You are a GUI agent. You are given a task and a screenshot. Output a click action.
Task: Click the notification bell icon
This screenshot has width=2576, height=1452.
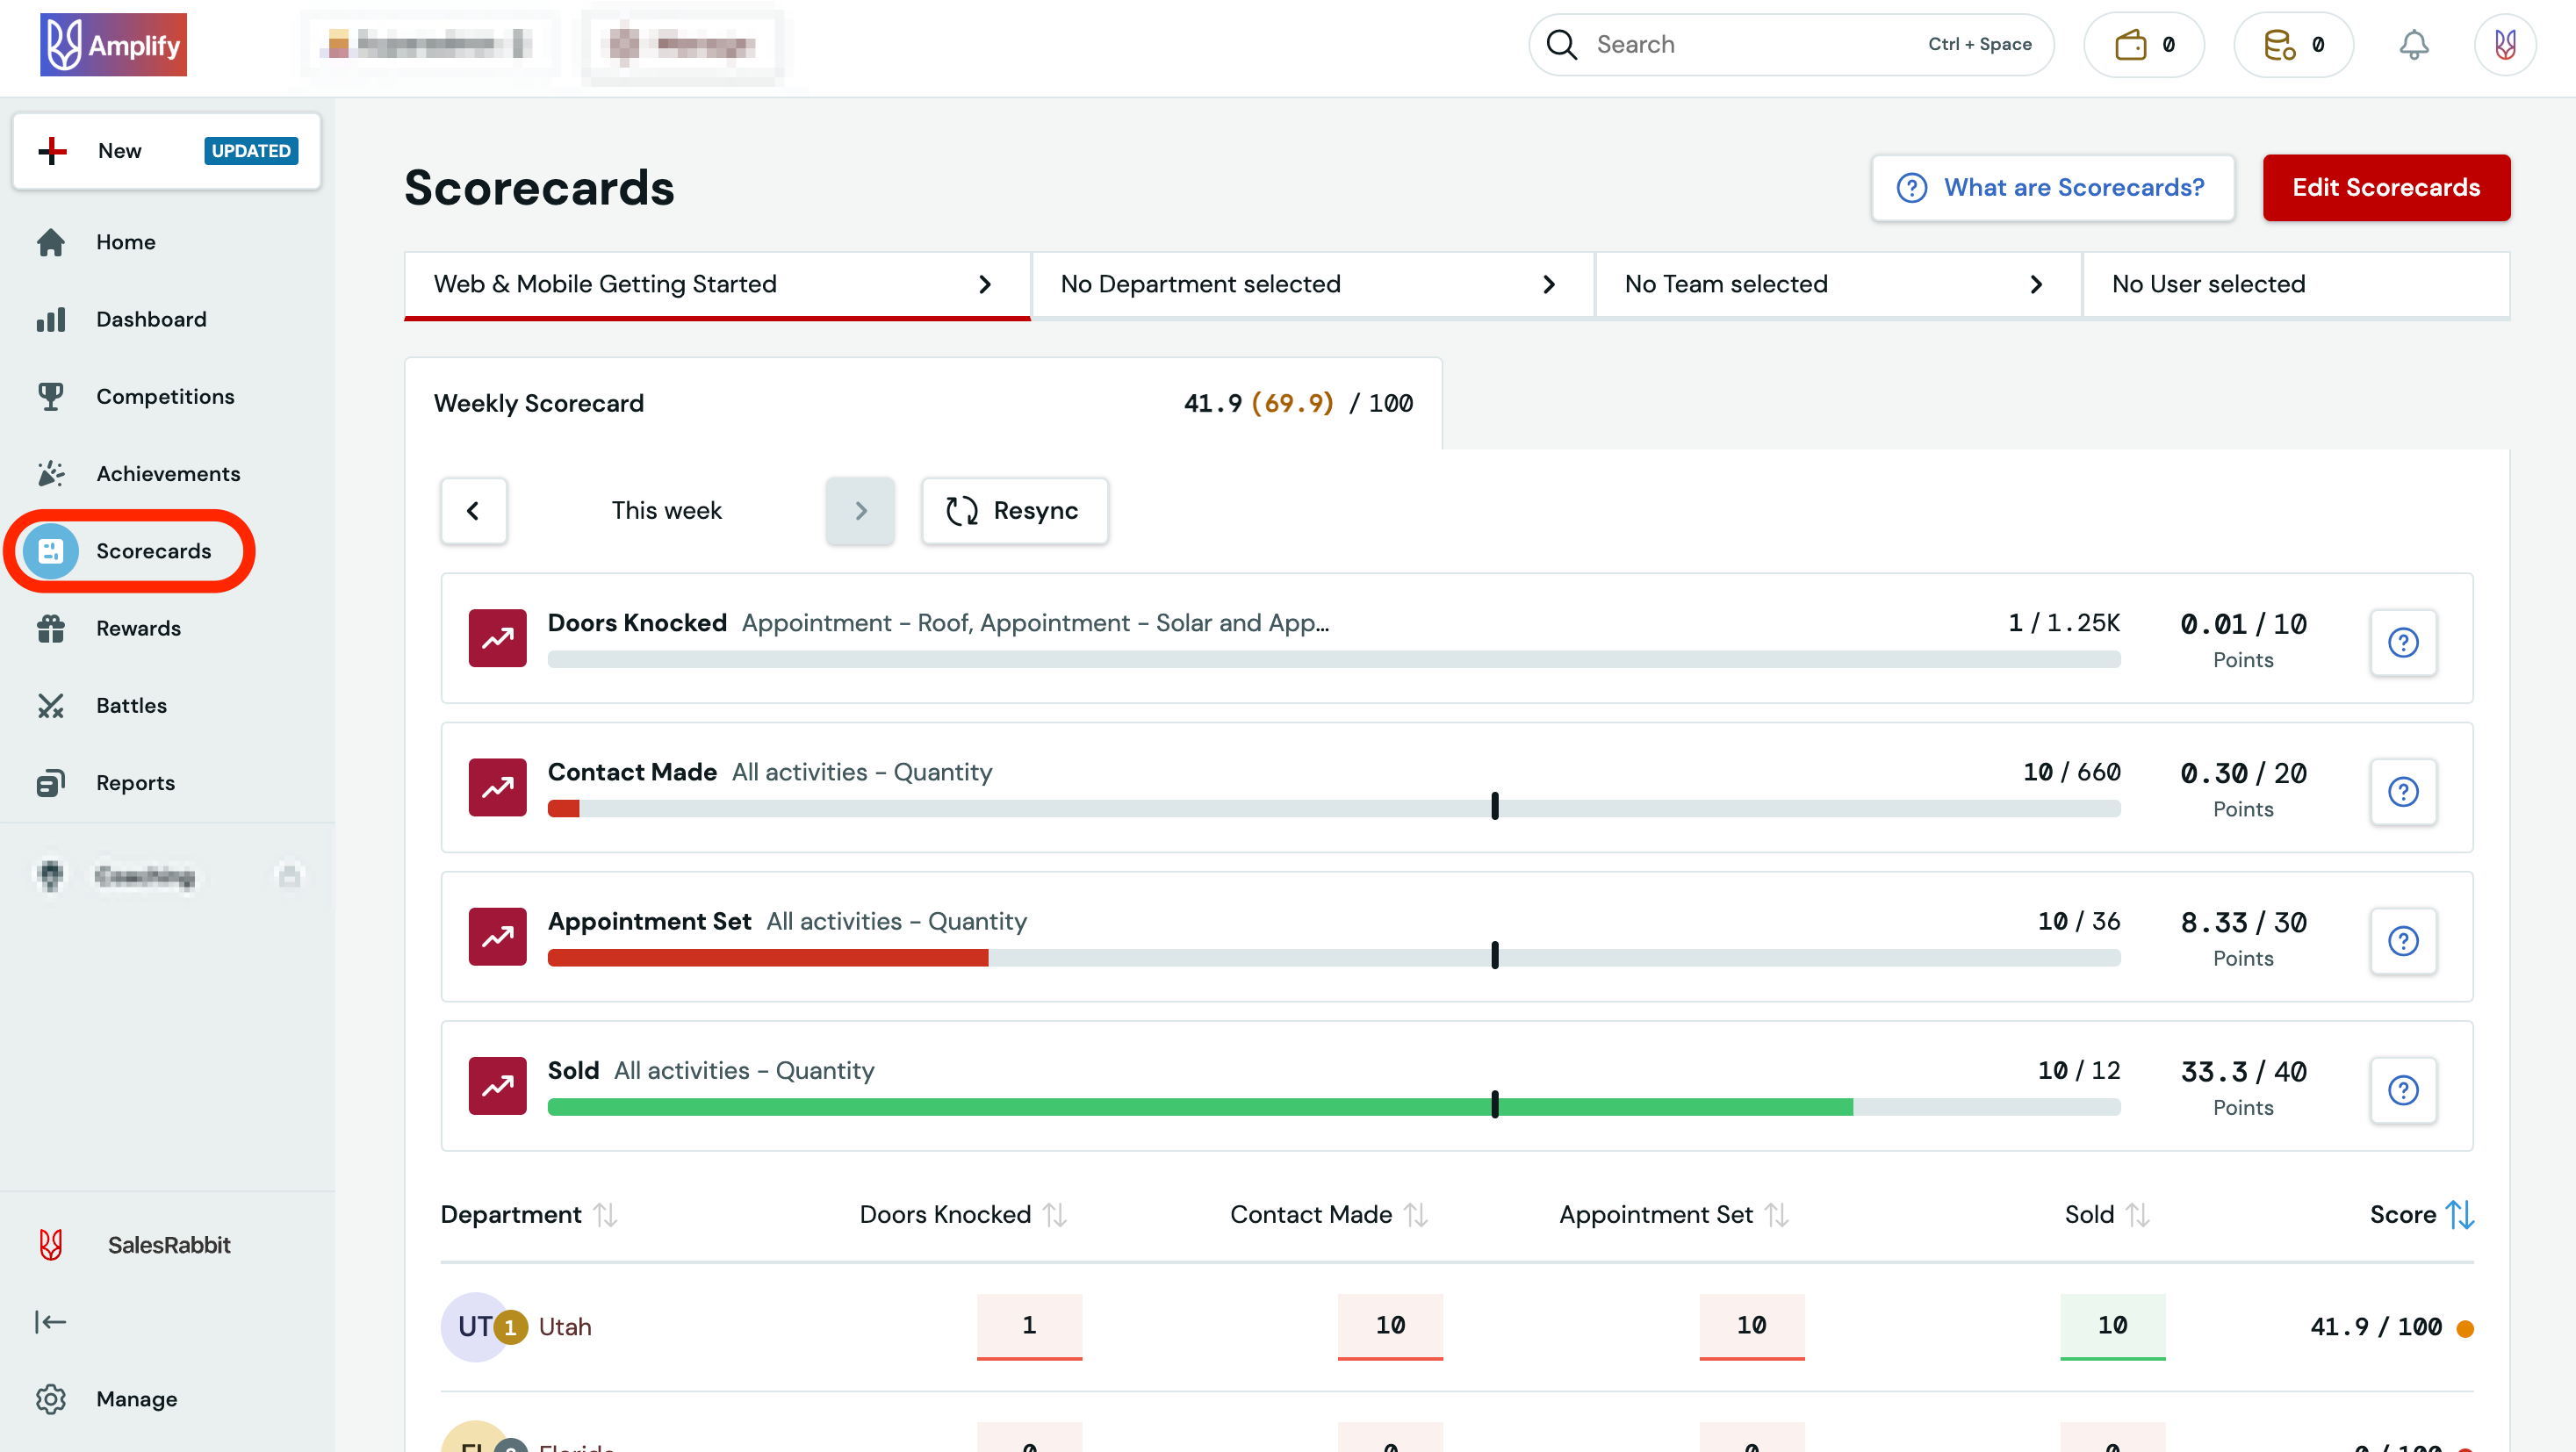point(2414,44)
